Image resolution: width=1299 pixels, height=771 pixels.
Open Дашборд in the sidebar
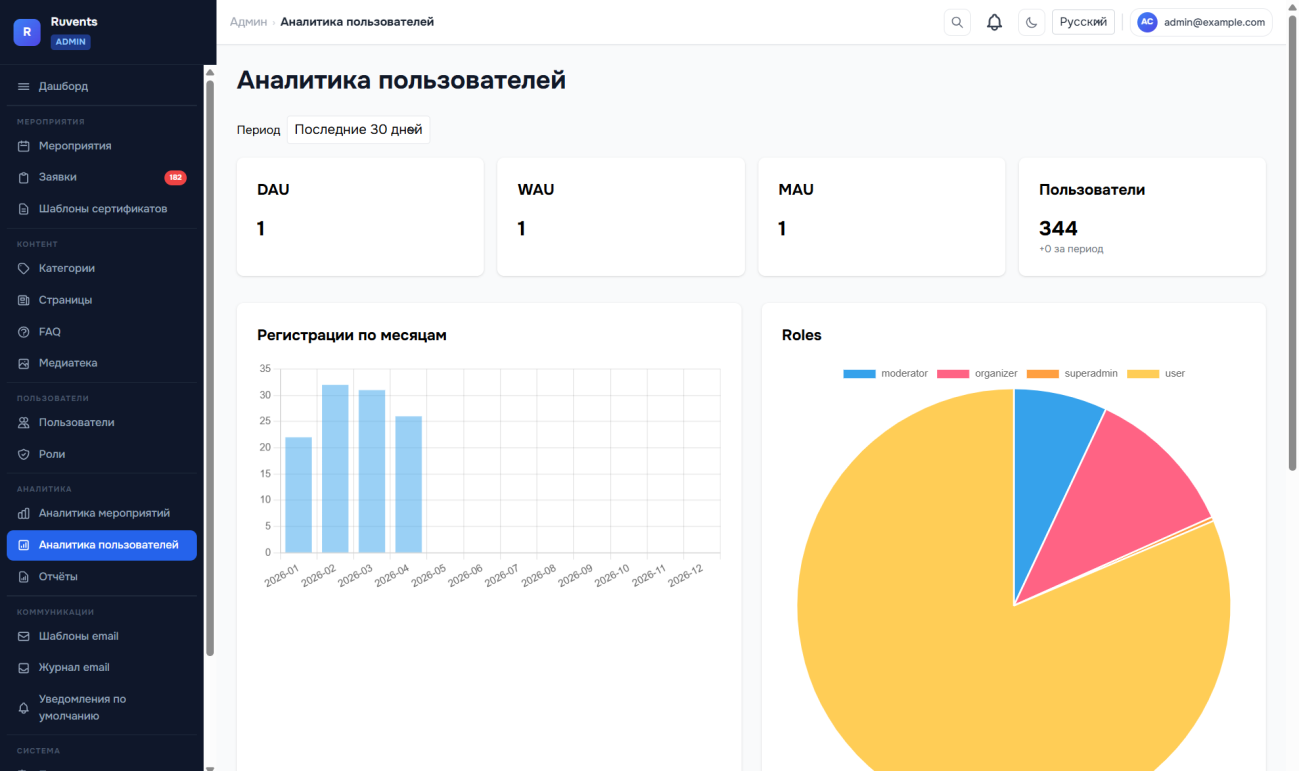coord(102,87)
